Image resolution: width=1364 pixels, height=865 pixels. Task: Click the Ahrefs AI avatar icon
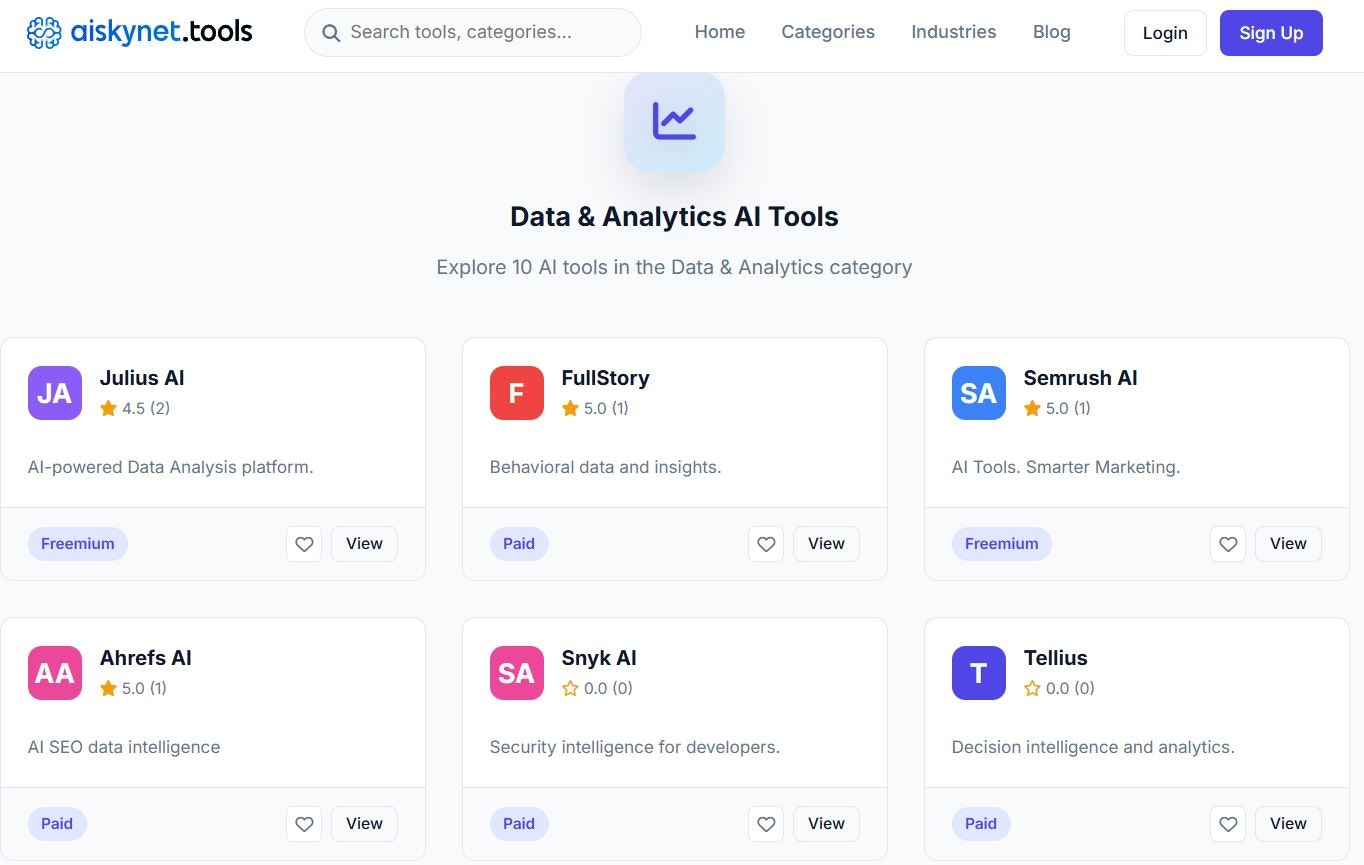(x=54, y=673)
